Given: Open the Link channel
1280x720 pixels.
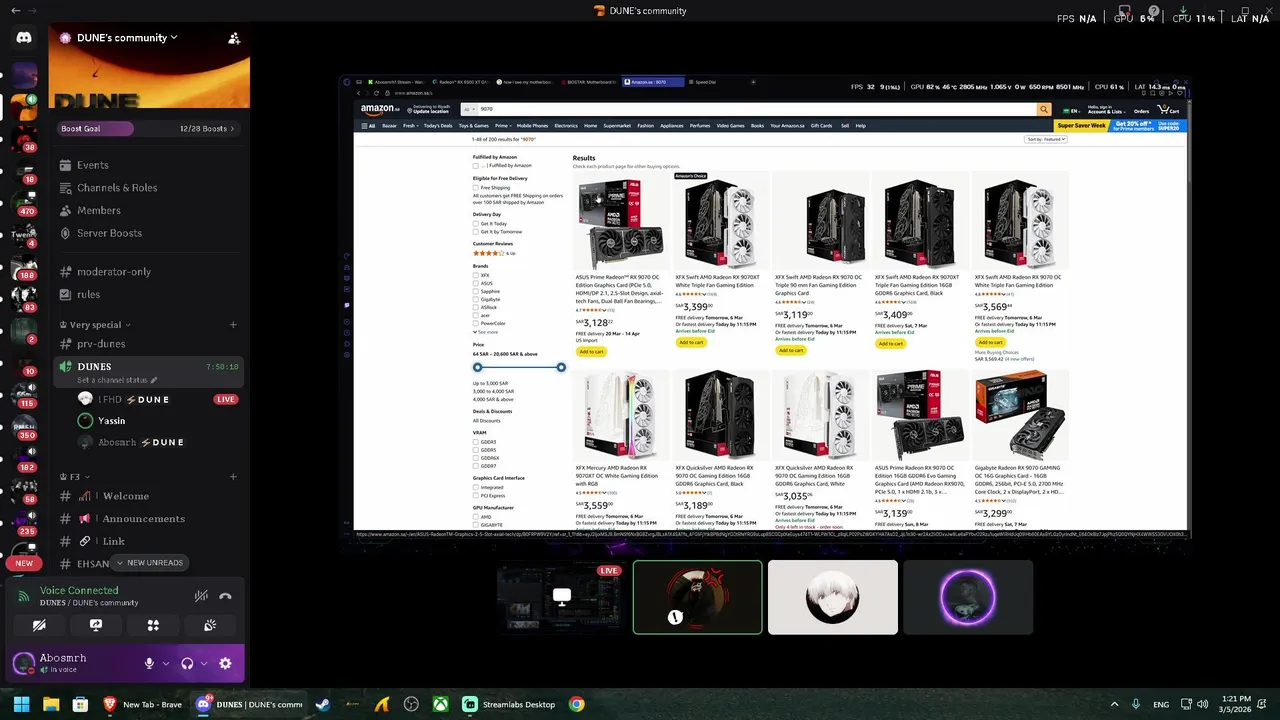Looking at the screenshot, I should [x=149, y=541].
